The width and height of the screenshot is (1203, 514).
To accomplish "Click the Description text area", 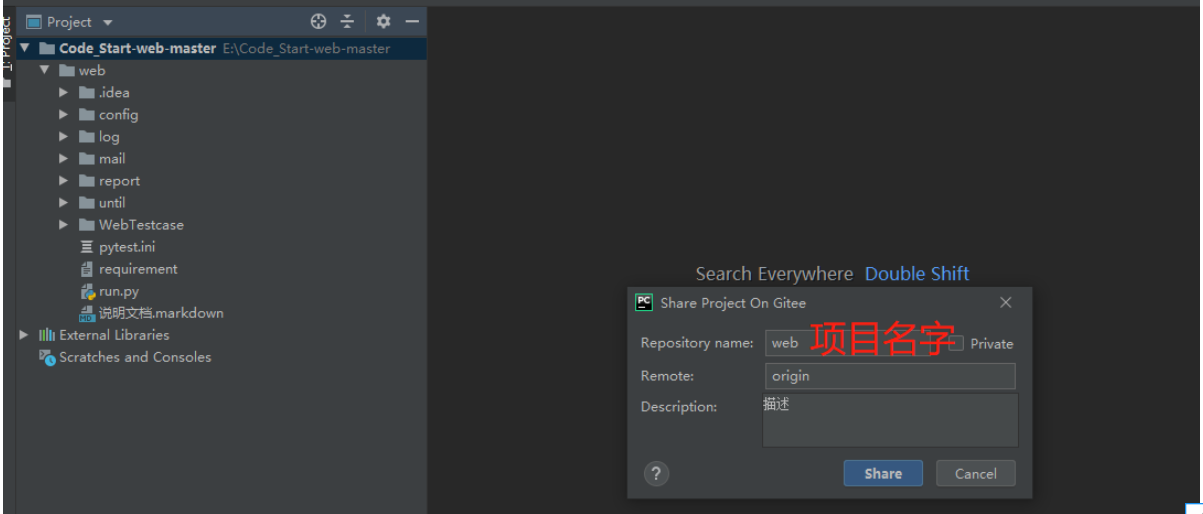I will tap(890, 420).
